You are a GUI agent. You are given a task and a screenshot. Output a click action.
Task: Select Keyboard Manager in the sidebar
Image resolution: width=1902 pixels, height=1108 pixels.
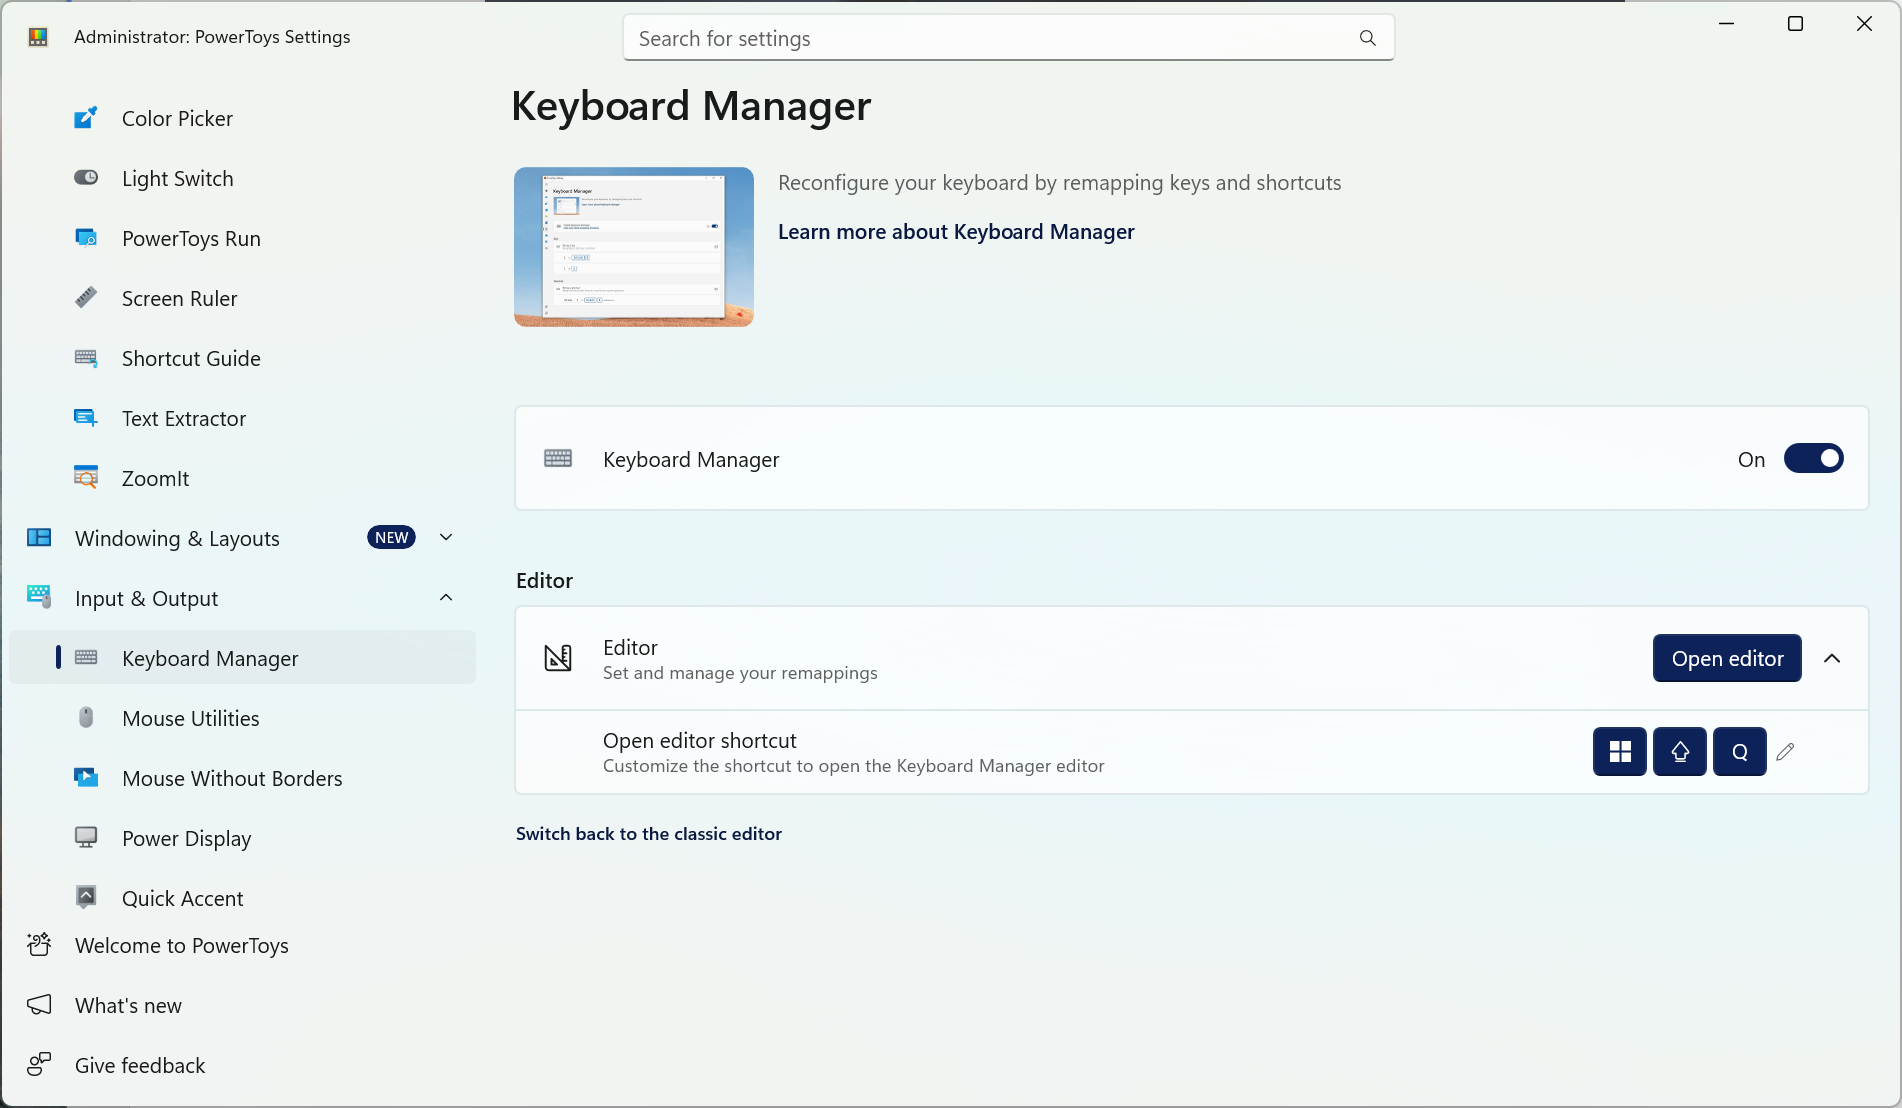(x=242, y=658)
